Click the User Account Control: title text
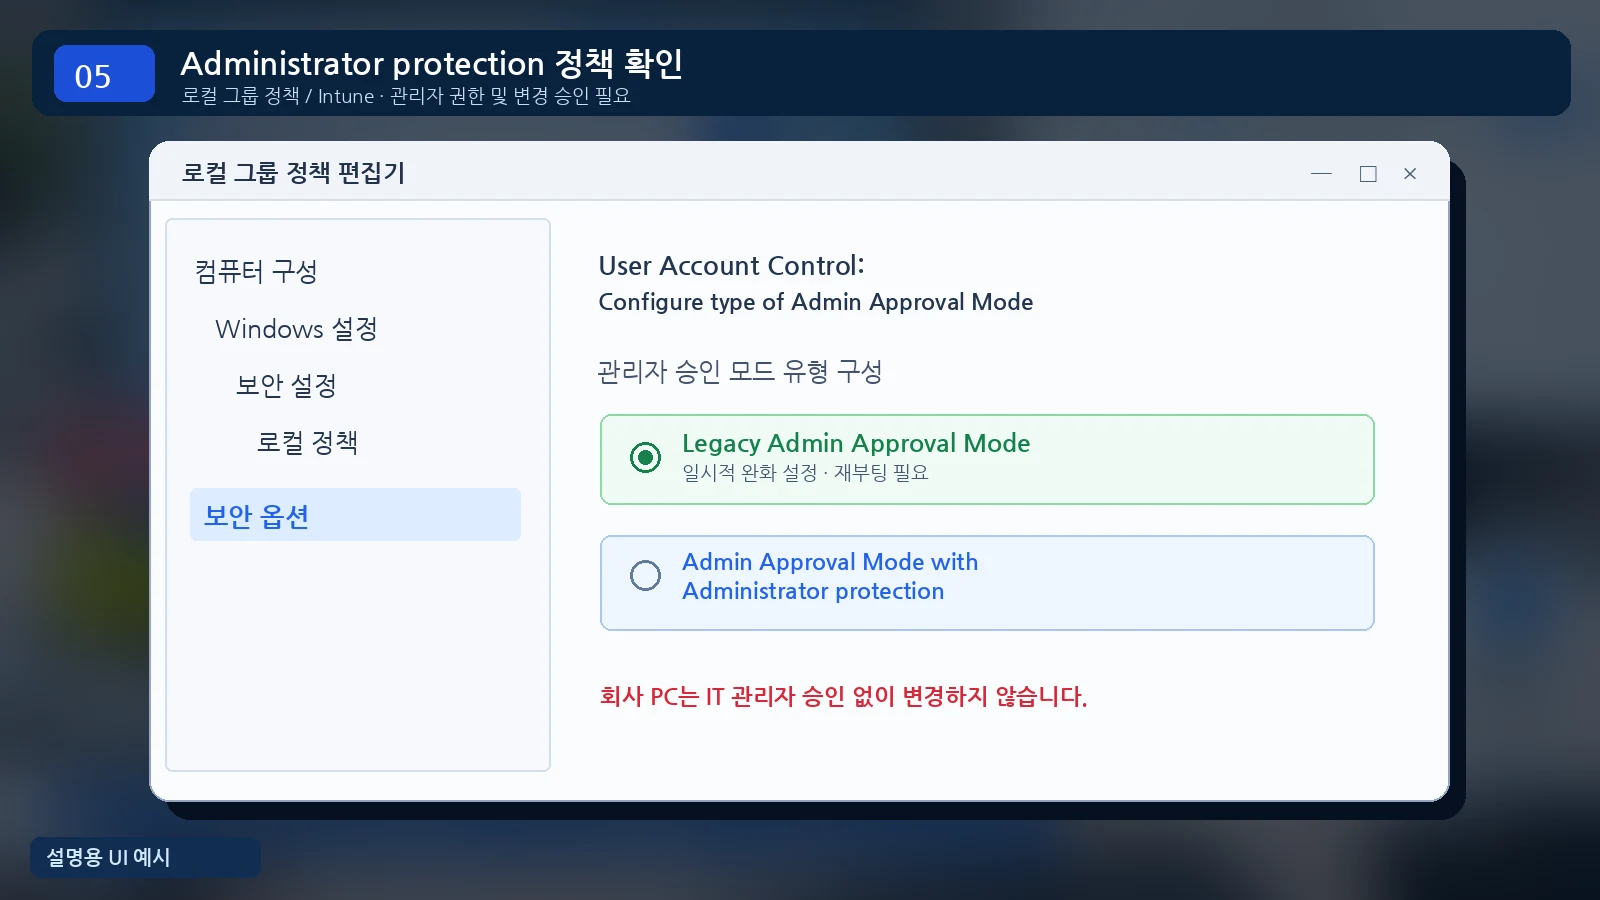1600x900 pixels. (731, 266)
